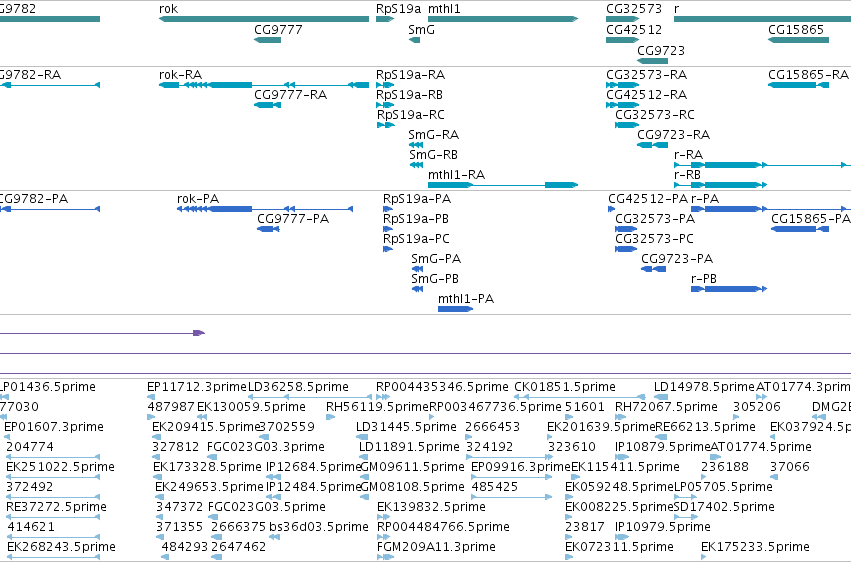Image resolution: width=851 pixels, height=562 pixels.
Task: Click the LD36258.5prime EST label
Action: coord(298,387)
